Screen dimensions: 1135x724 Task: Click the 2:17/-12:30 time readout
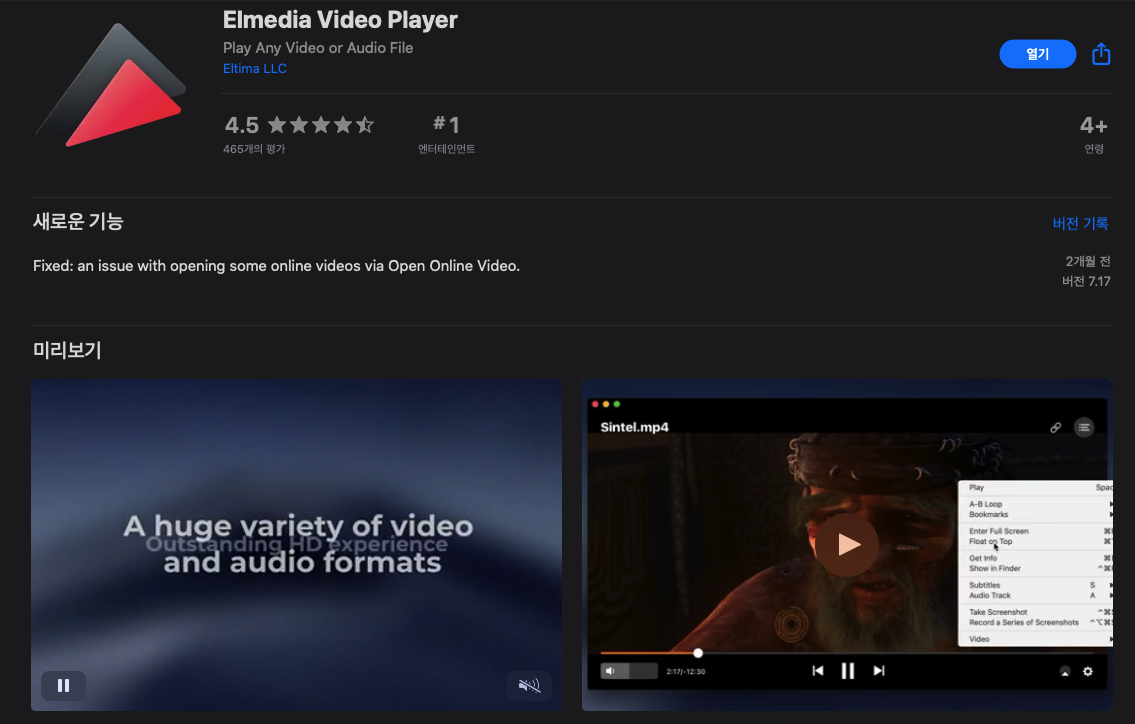pos(685,672)
